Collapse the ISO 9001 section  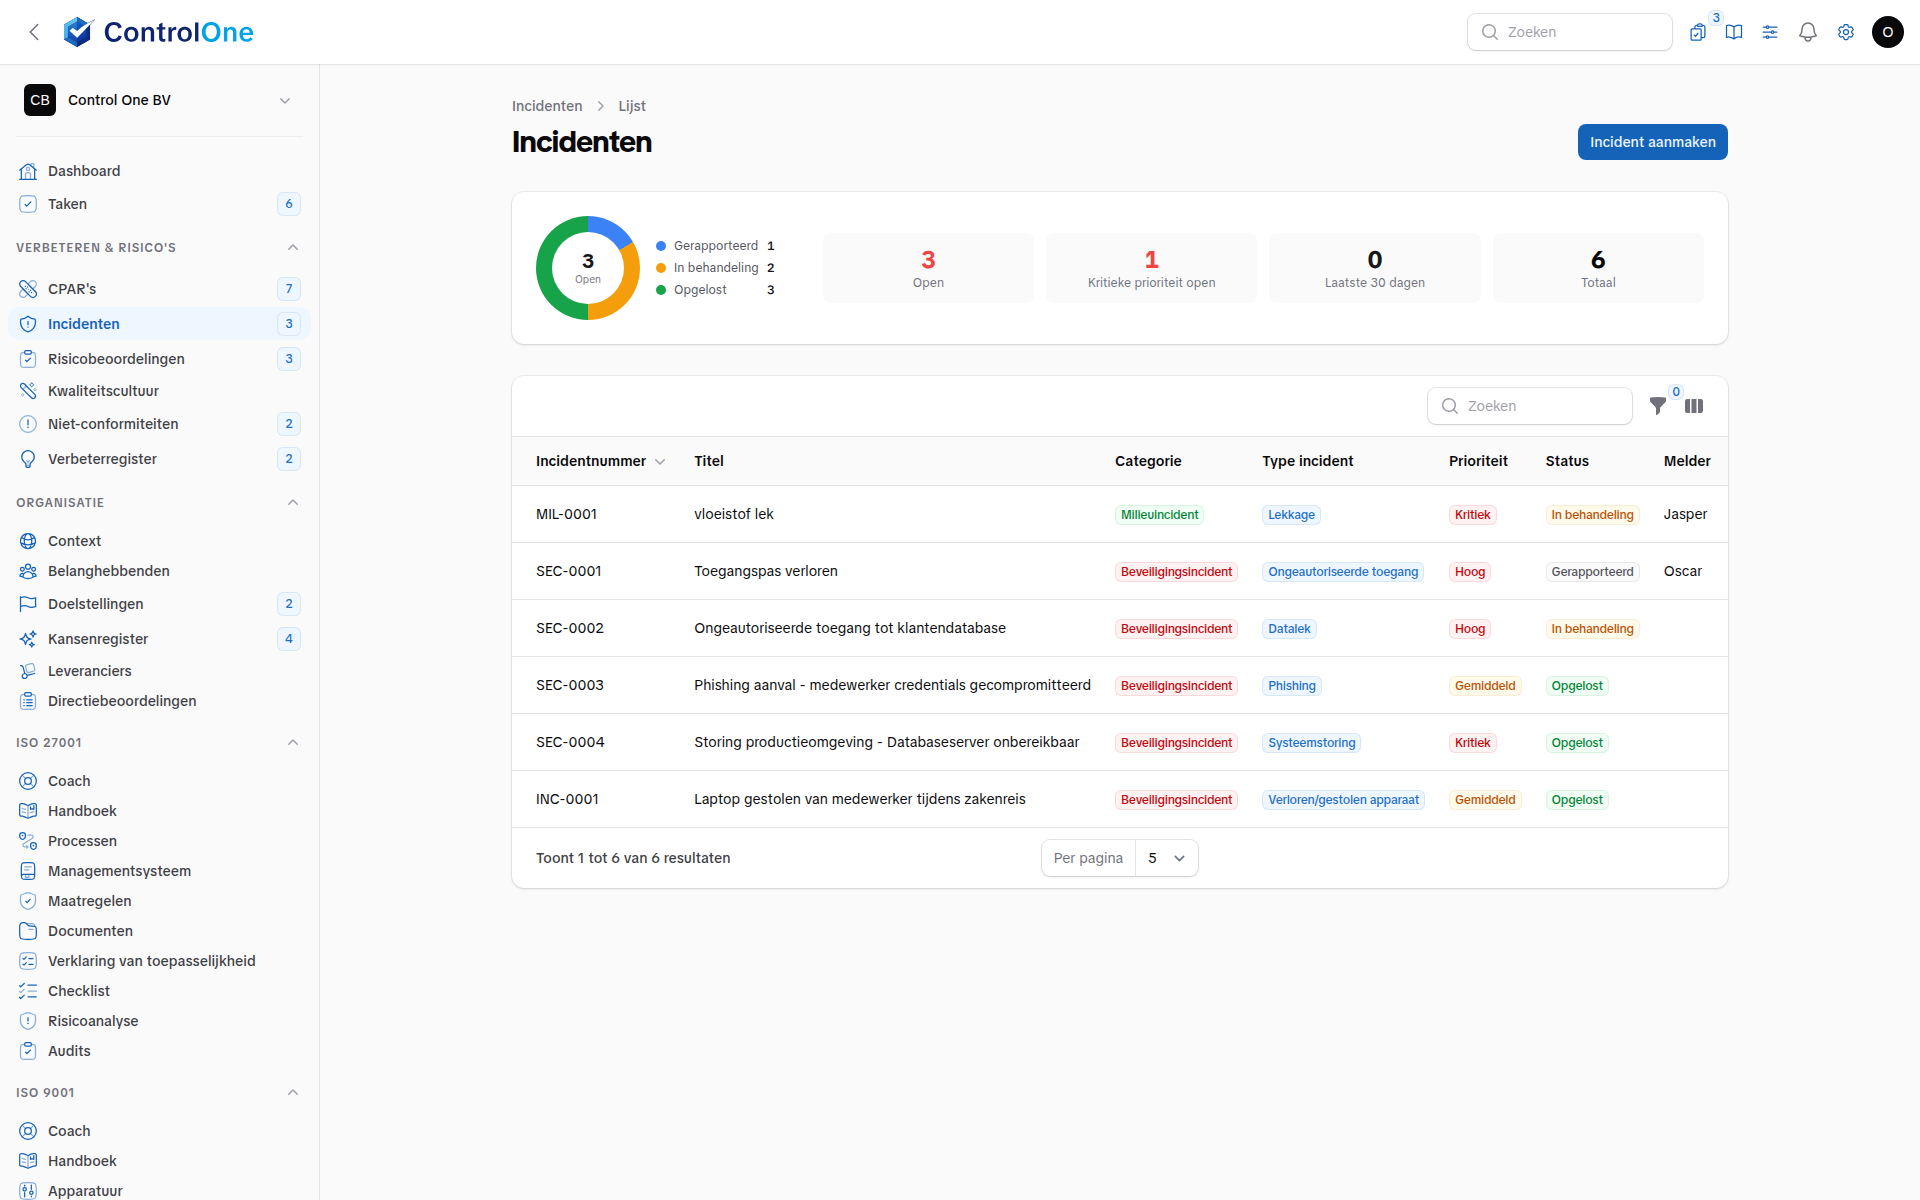[x=293, y=1092]
